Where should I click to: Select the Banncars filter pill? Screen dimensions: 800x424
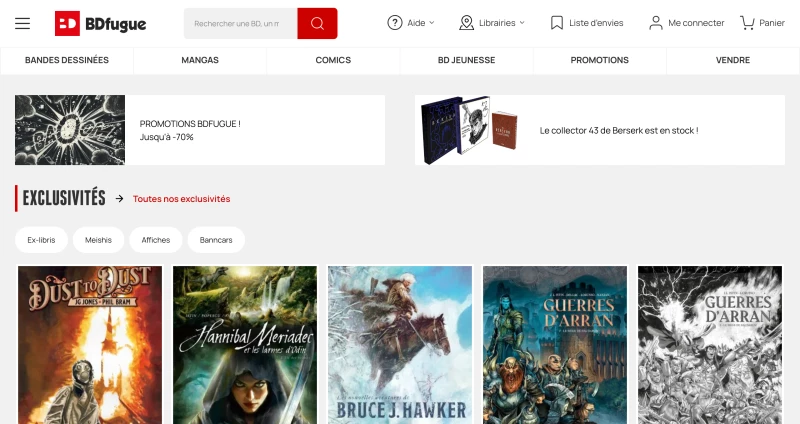coord(216,240)
